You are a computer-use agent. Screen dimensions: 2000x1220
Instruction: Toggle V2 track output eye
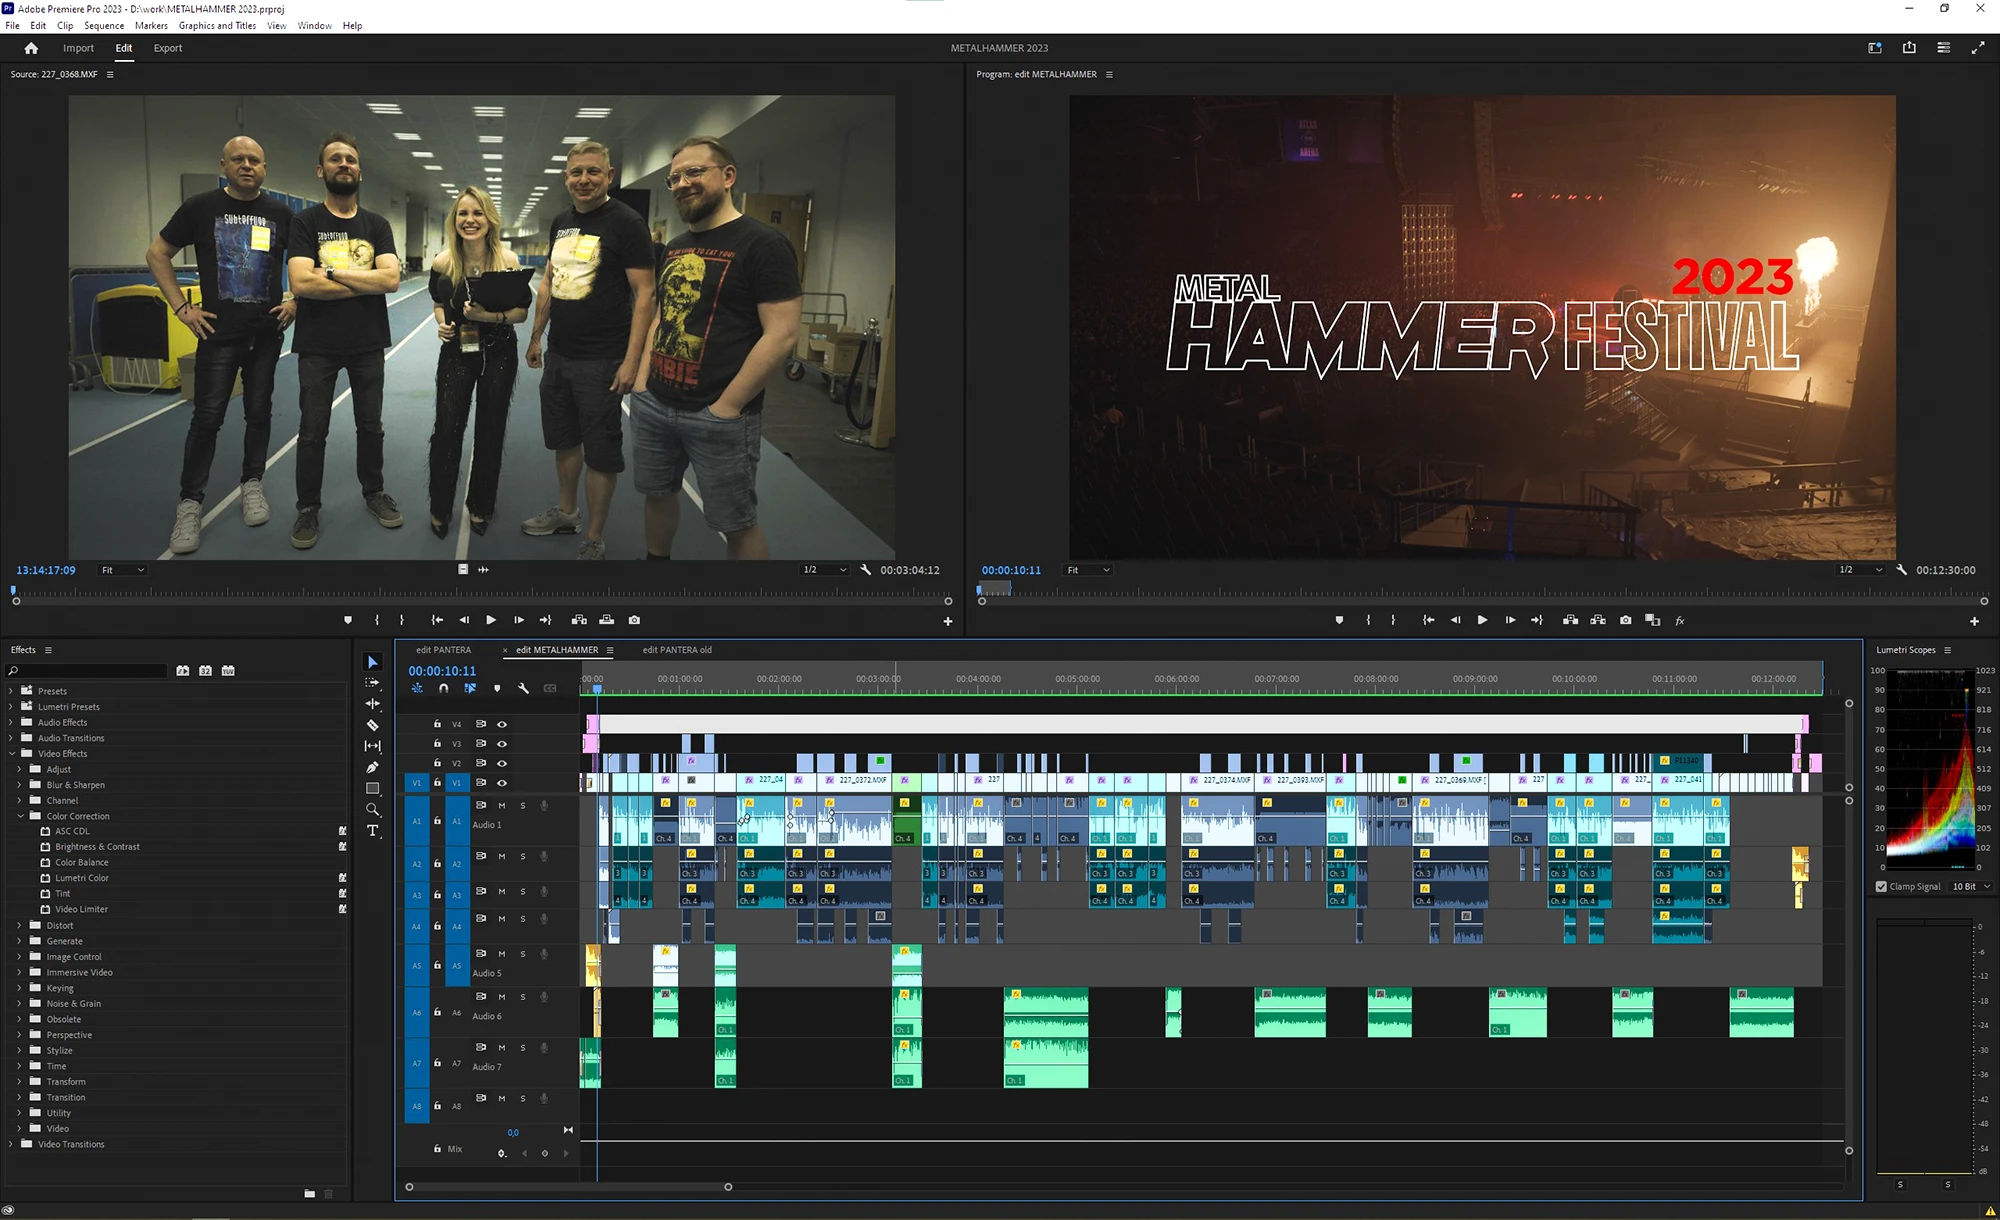pos(502,763)
